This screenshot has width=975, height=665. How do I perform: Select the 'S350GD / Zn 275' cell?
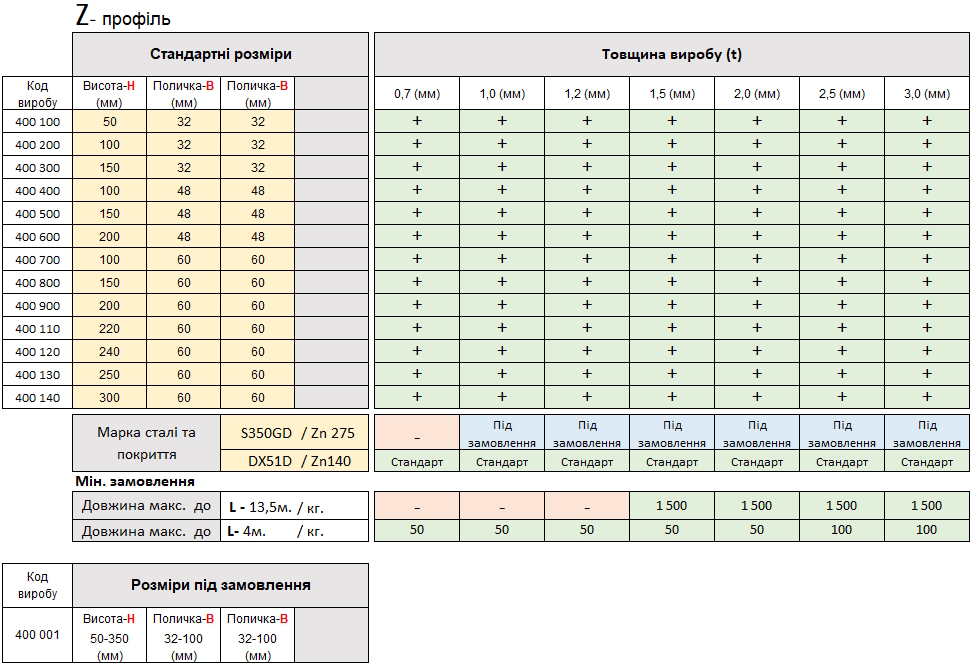point(295,433)
